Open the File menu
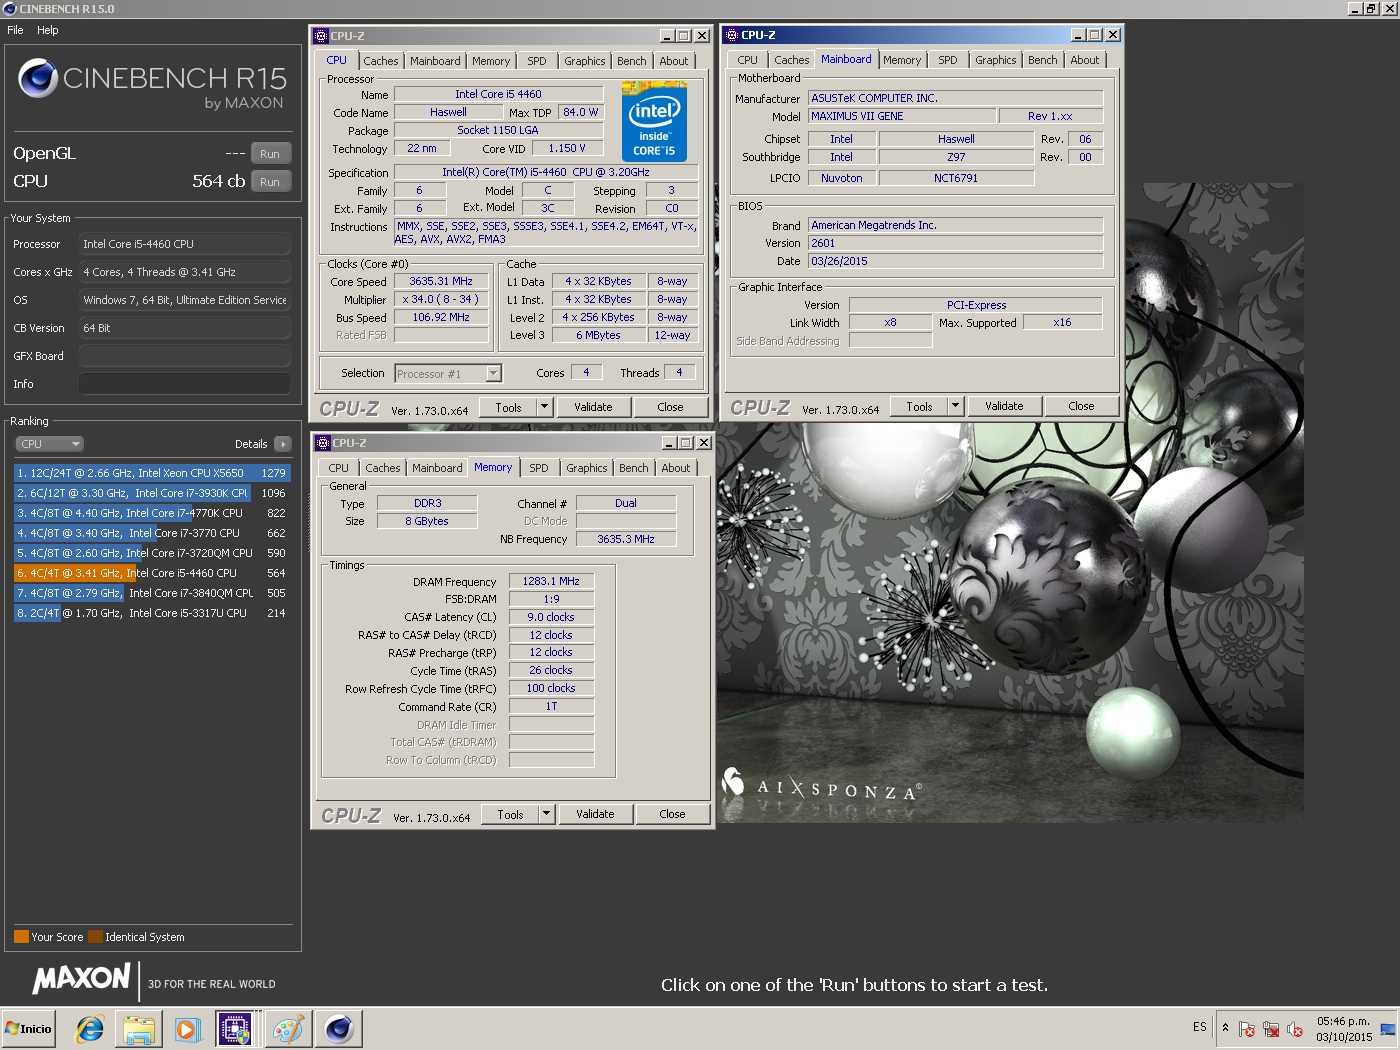Image resolution: width=1400 pixels, height=1050 pixels. (15, 30)
